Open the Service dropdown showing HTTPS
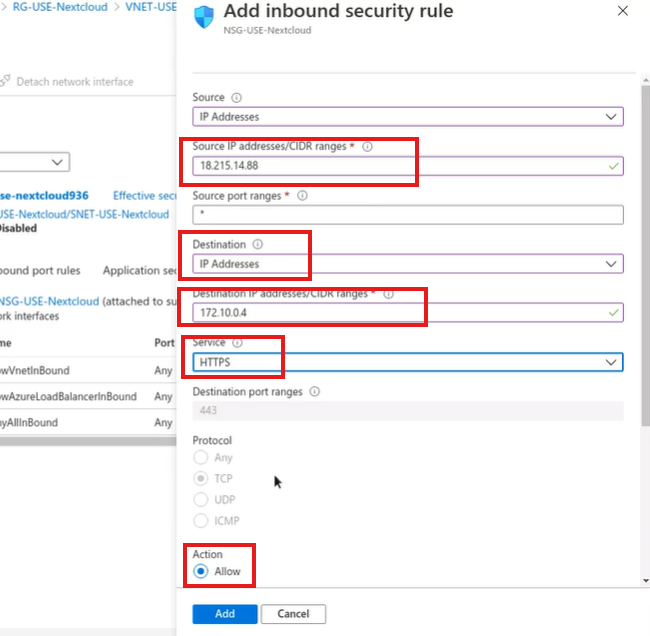The image size is (650, 636). coord(407,362)
